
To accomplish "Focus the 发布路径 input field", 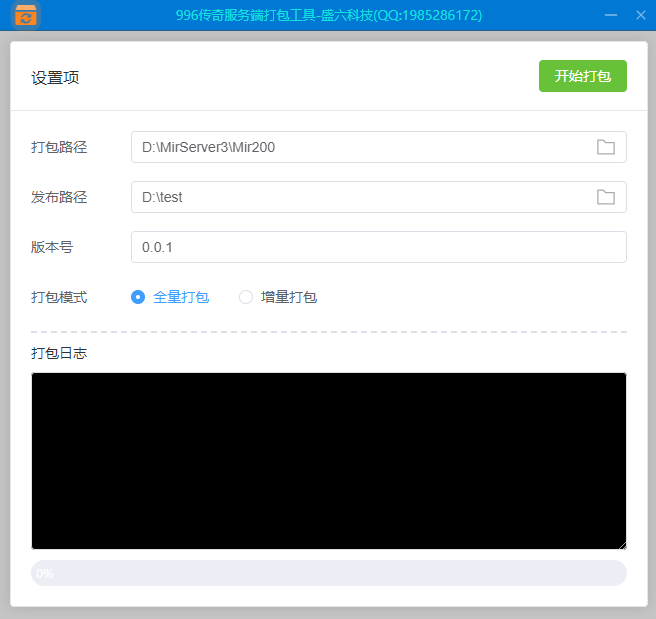I will tap(379, 197).
